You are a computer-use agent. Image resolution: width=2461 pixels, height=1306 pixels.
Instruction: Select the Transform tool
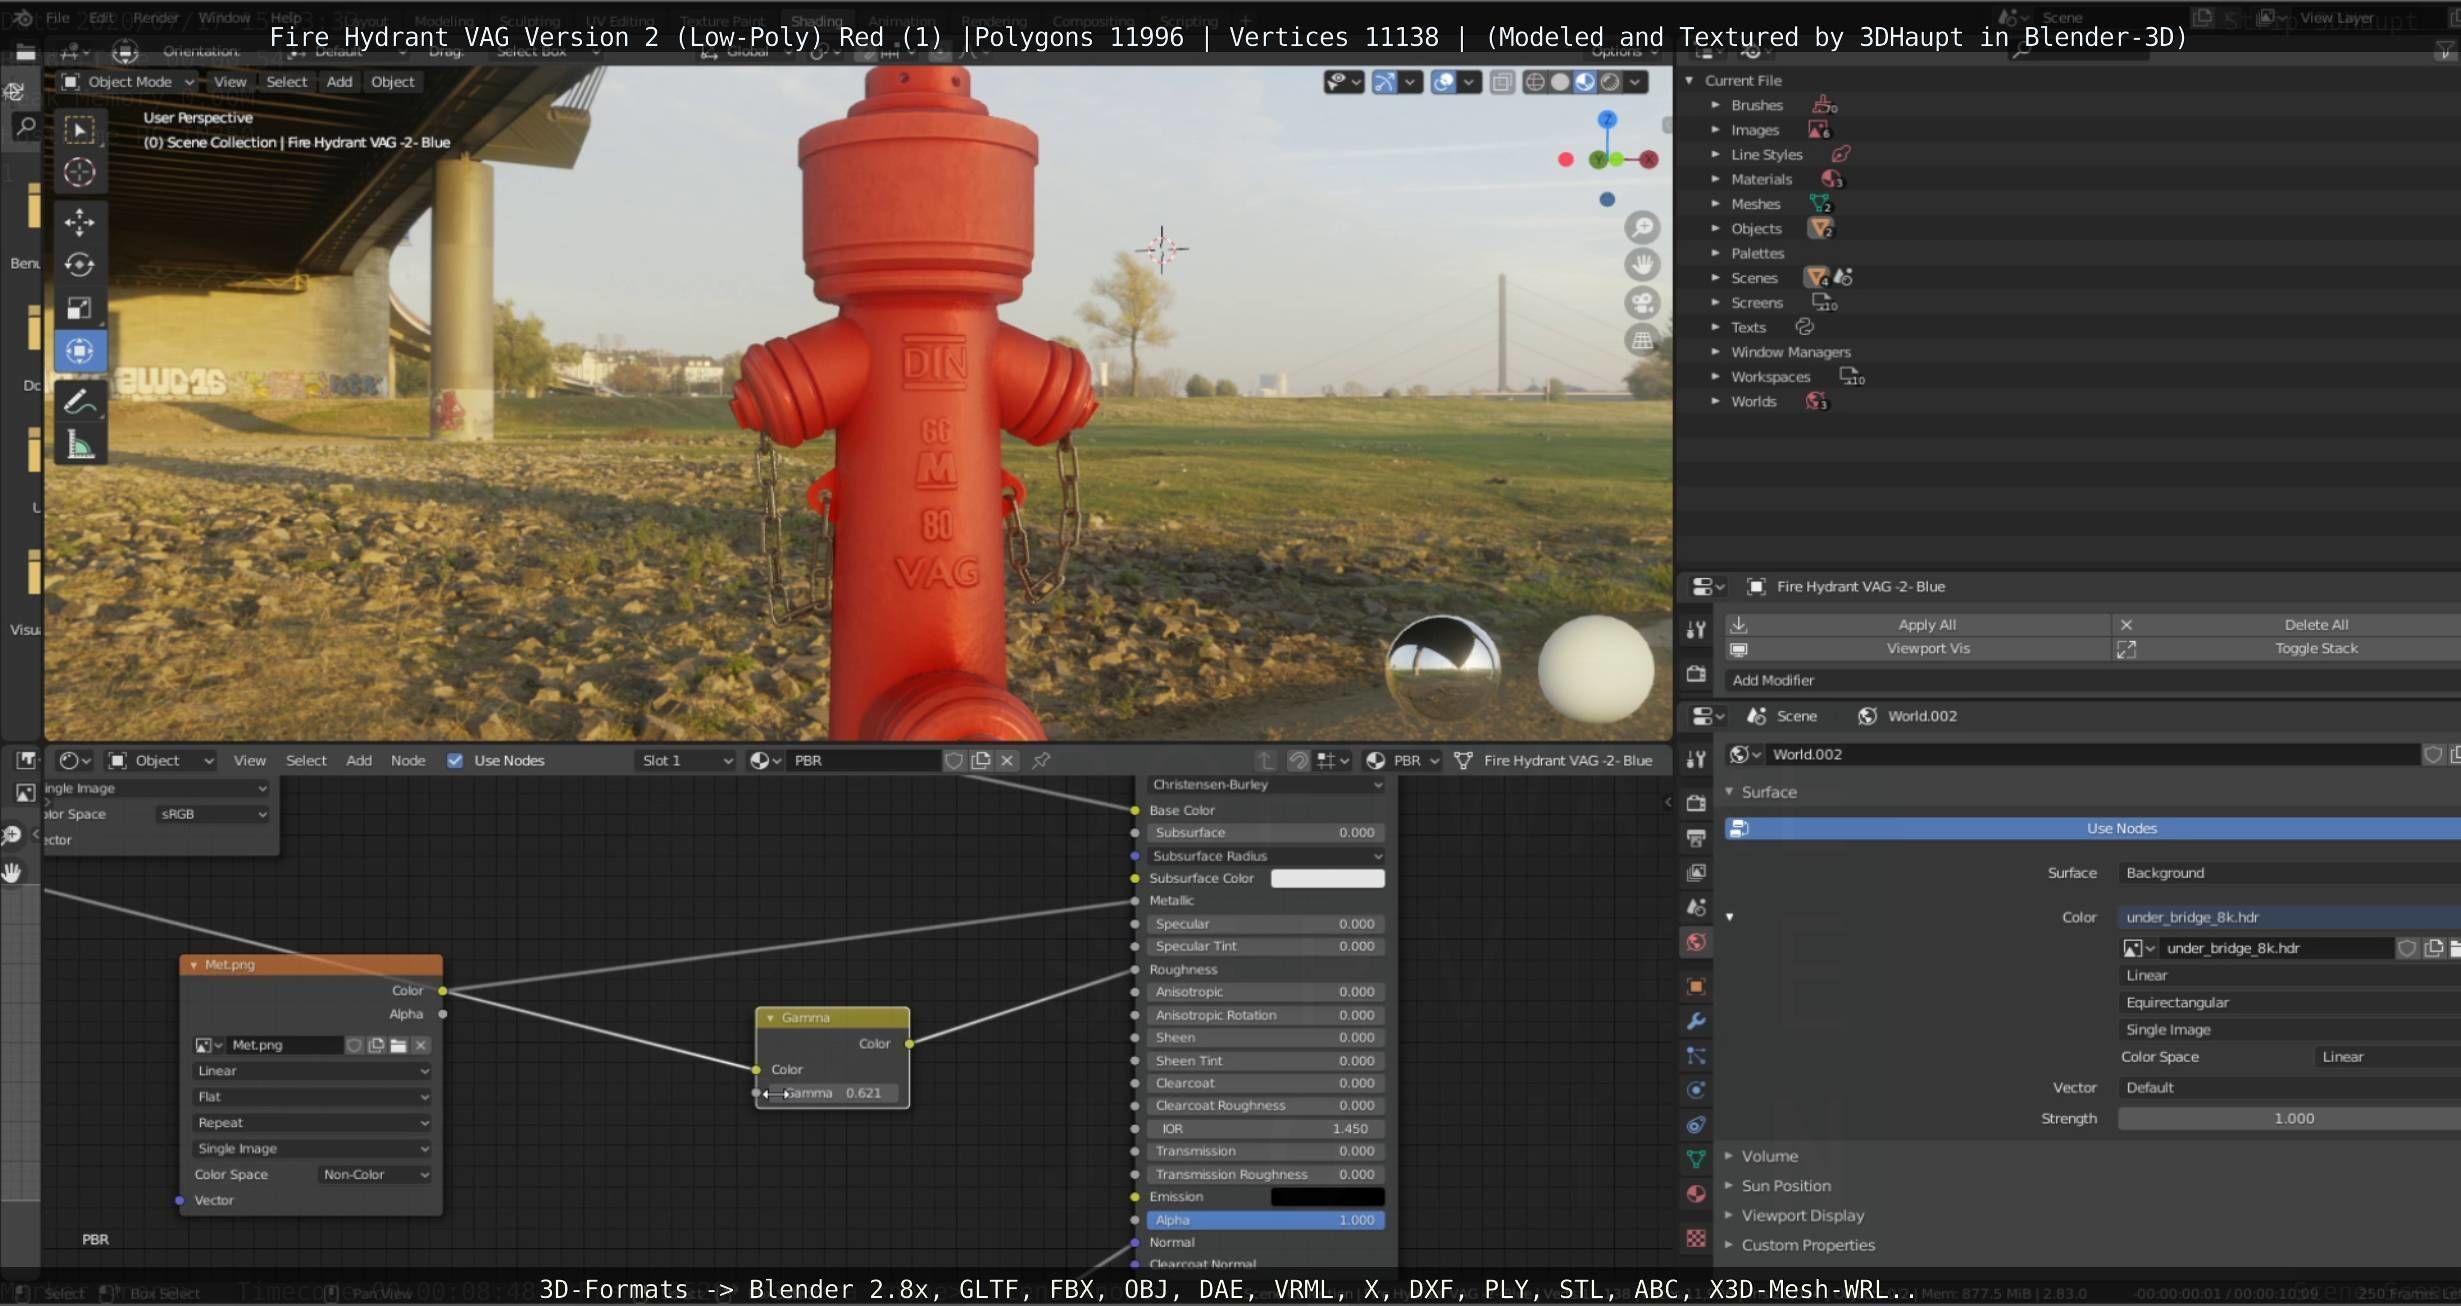[x=80, y=351]
